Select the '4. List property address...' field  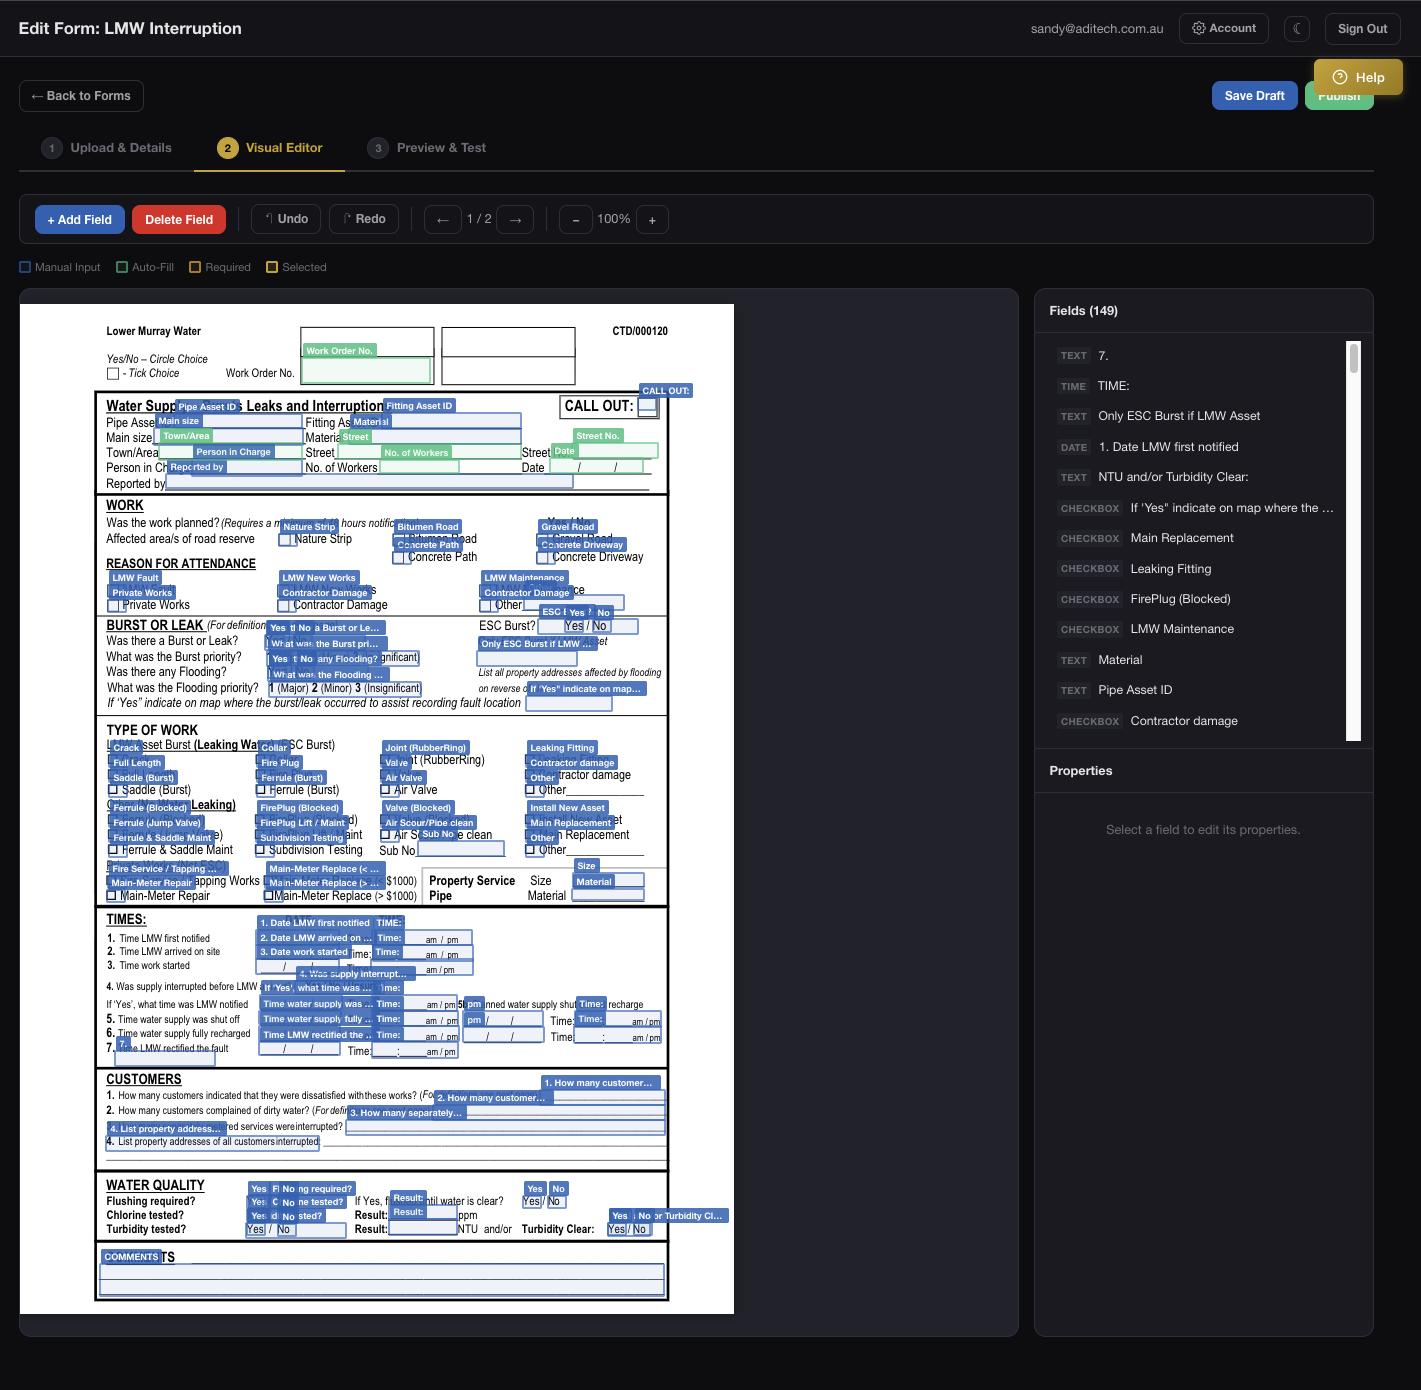click(x=213, y=1143)
